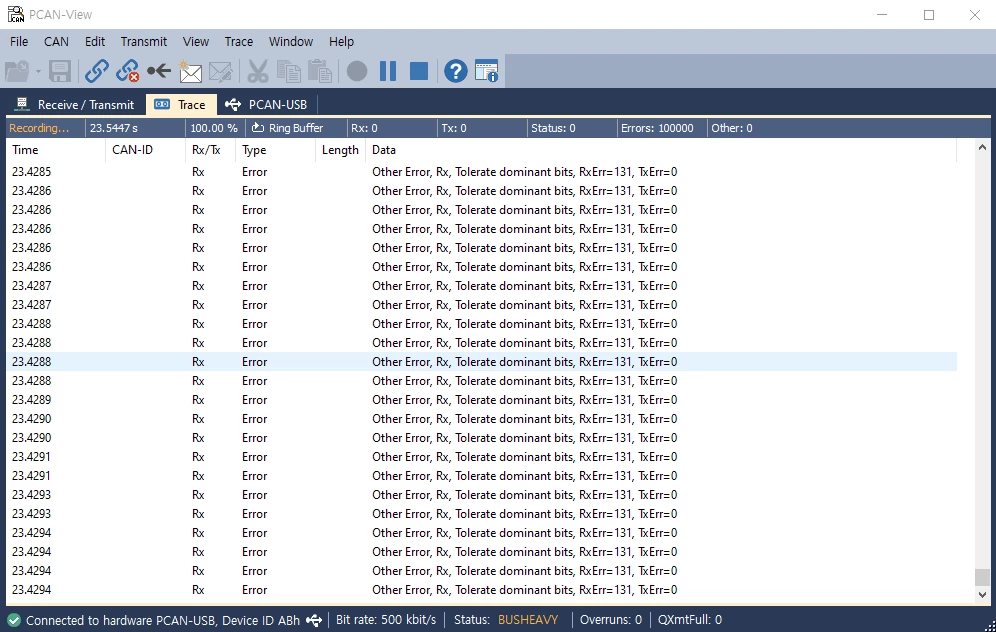
Task: Open the File menu
Action: click(19, 41)
